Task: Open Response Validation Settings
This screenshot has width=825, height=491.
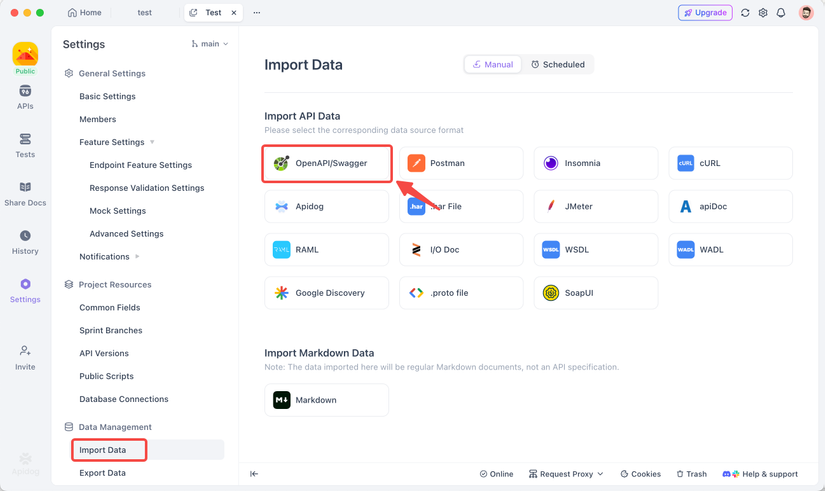Action: pyautogui.click(x=147, y=188)
